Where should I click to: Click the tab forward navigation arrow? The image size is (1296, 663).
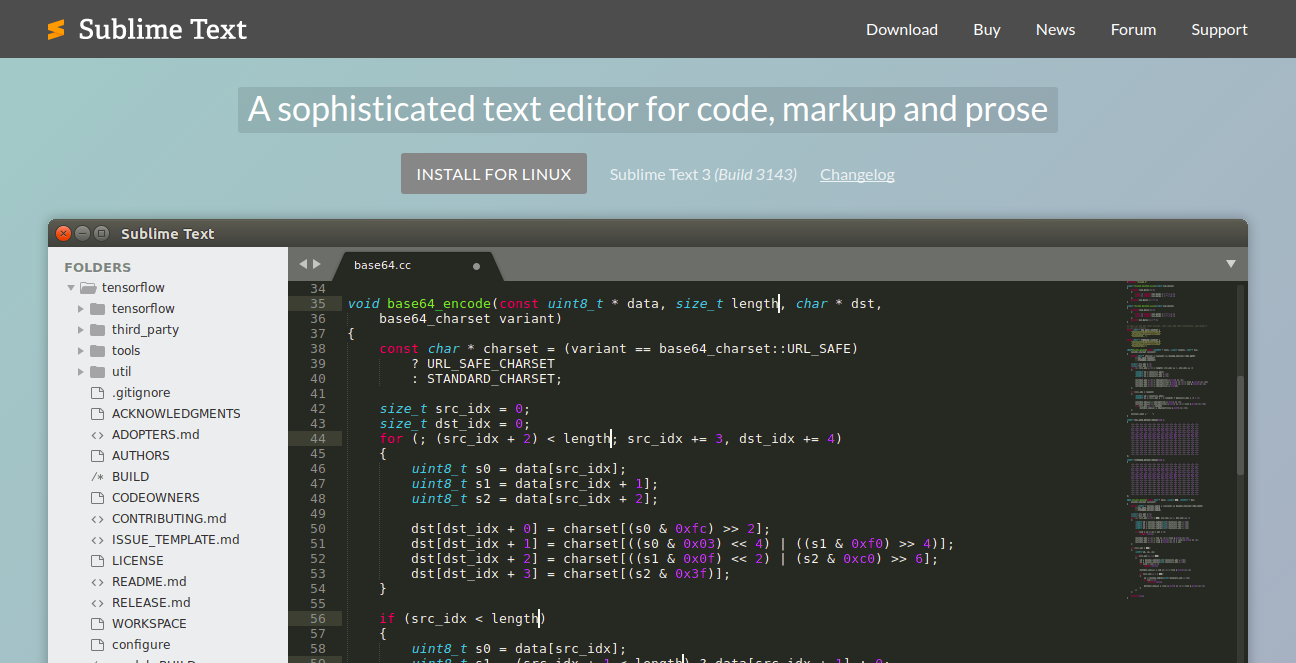click(x=317, y=264)
